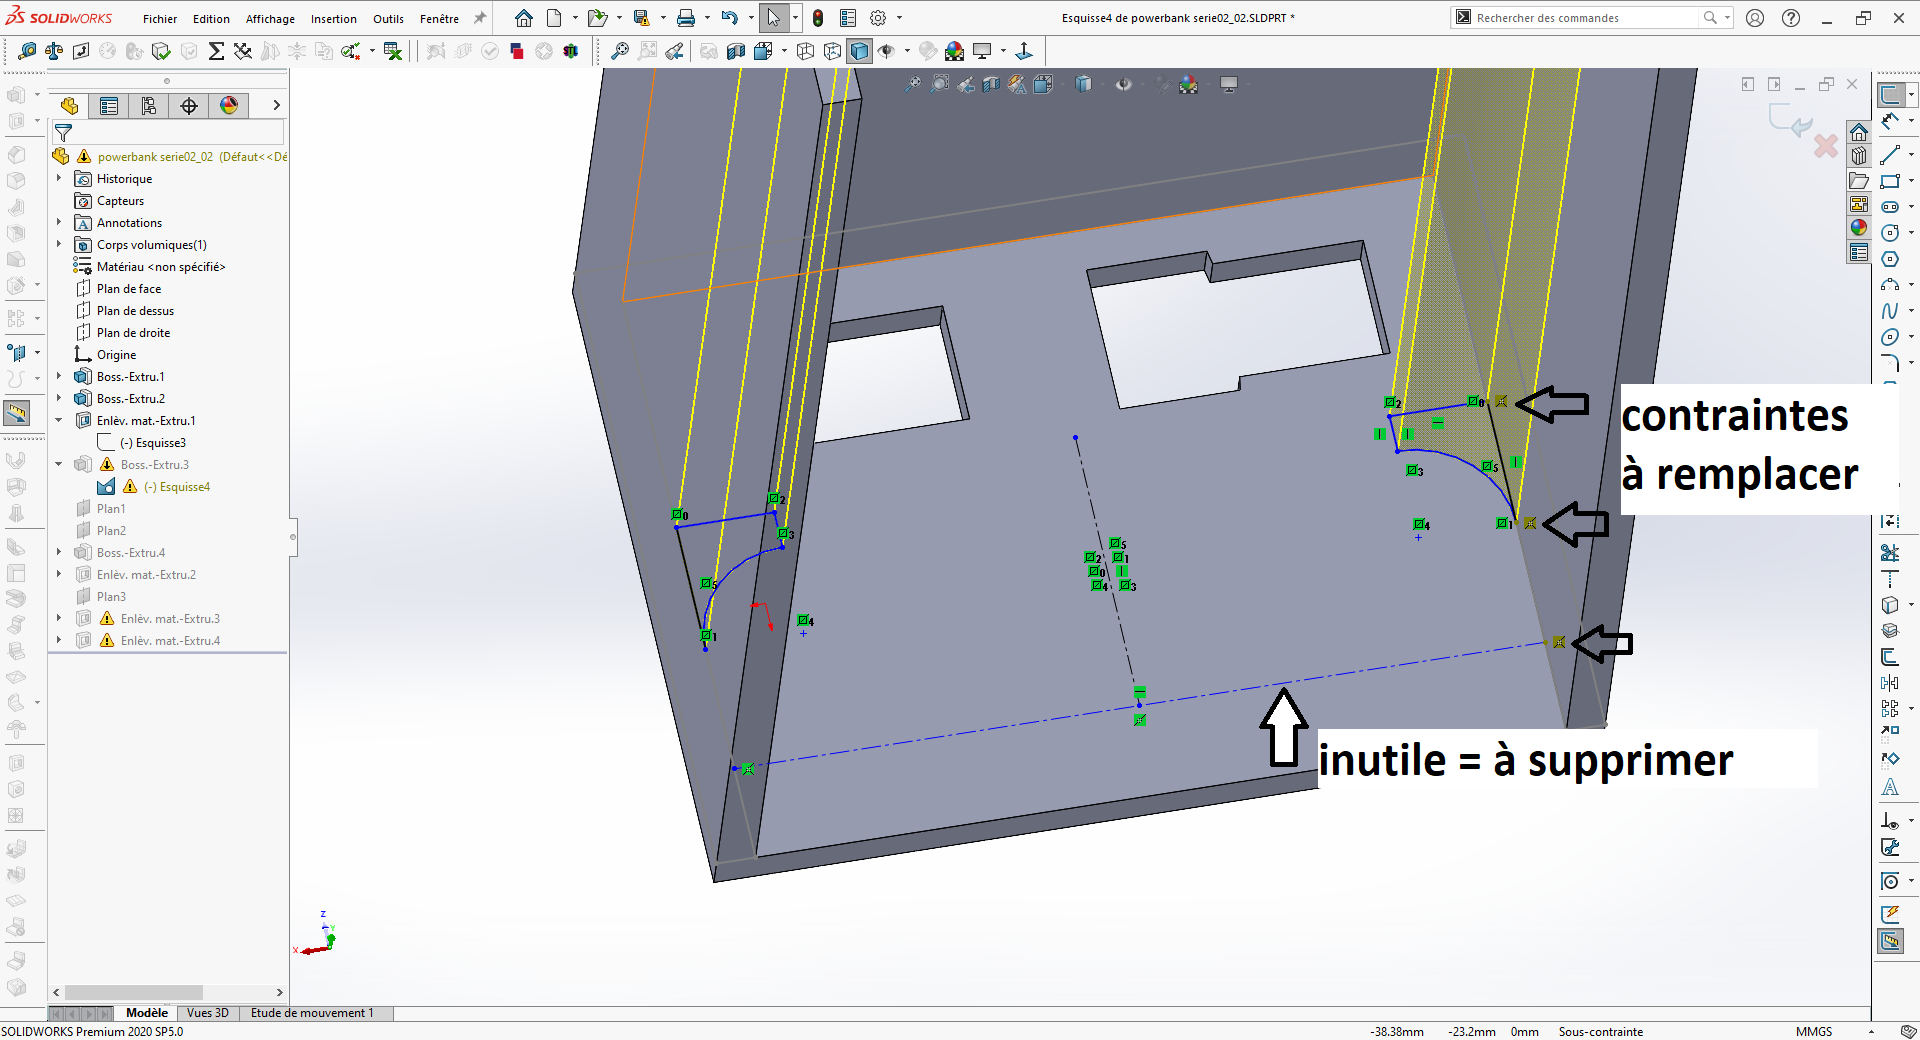Click the Print icon
The image size is (1920, 1040).
686,18
